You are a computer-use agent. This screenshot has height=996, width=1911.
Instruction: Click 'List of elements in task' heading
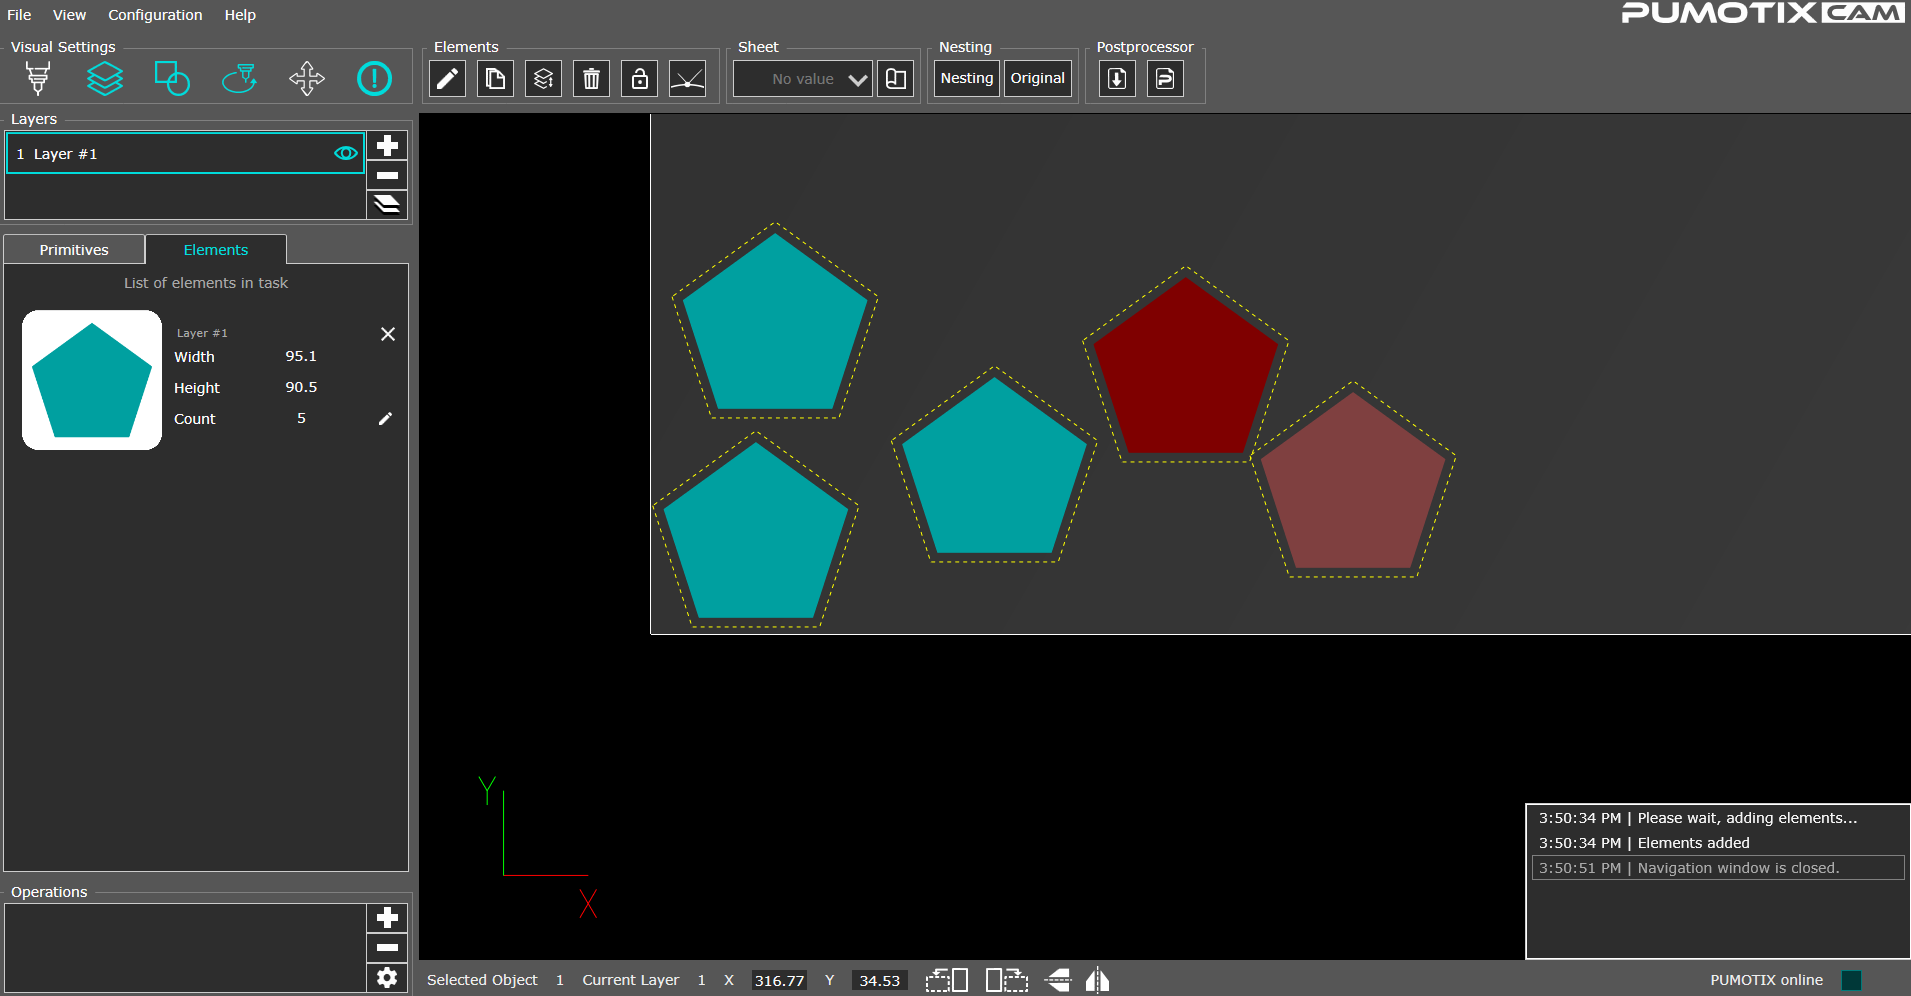[206, 283]
